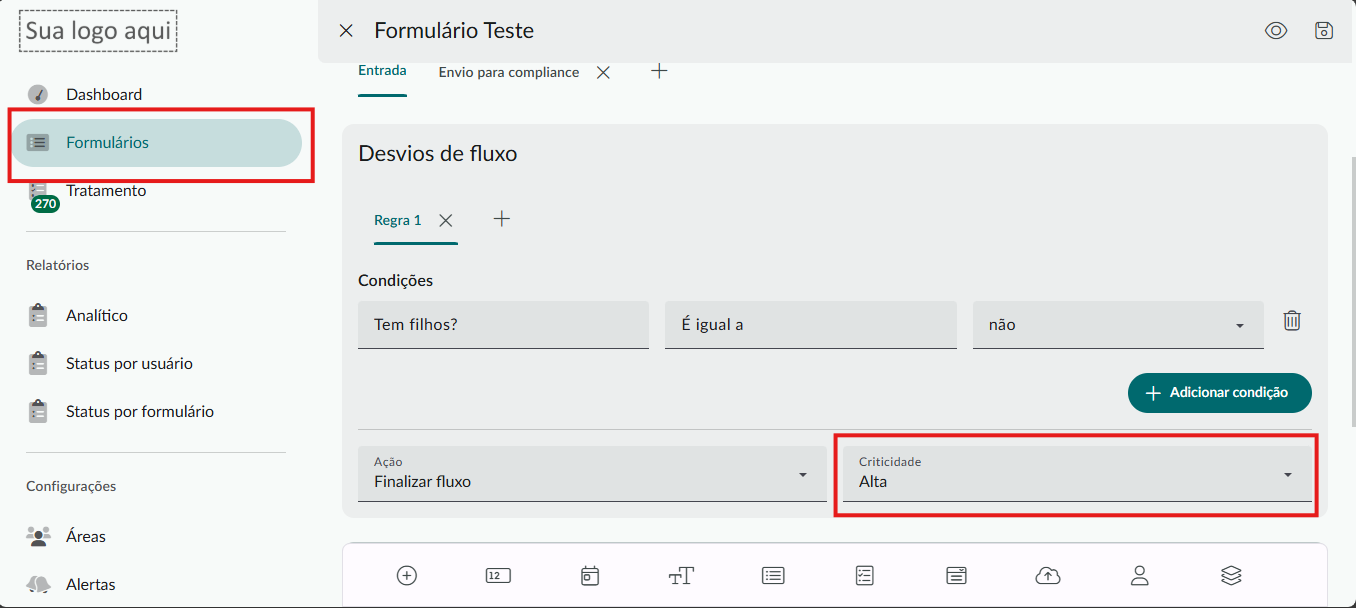Screen dimensions: 1356x608
Task: Delete the condition with the trash icon
Action: [1292, 321]
